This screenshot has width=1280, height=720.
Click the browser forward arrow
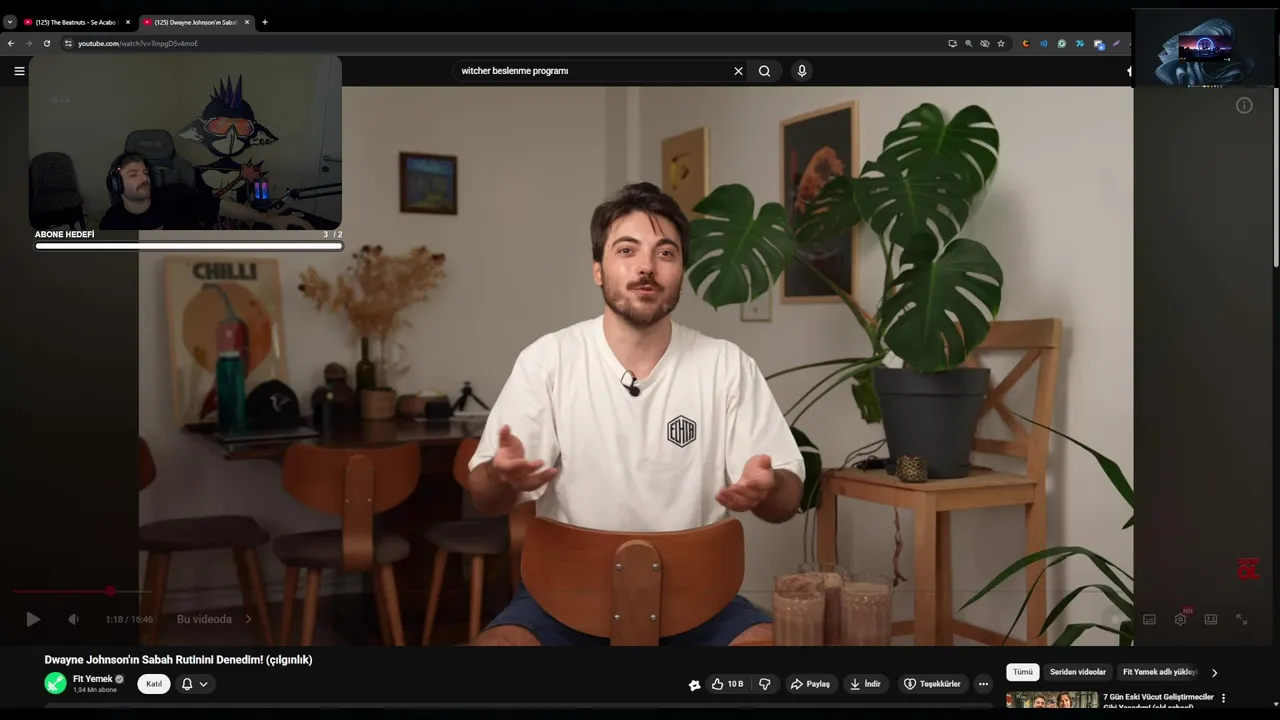28,43
